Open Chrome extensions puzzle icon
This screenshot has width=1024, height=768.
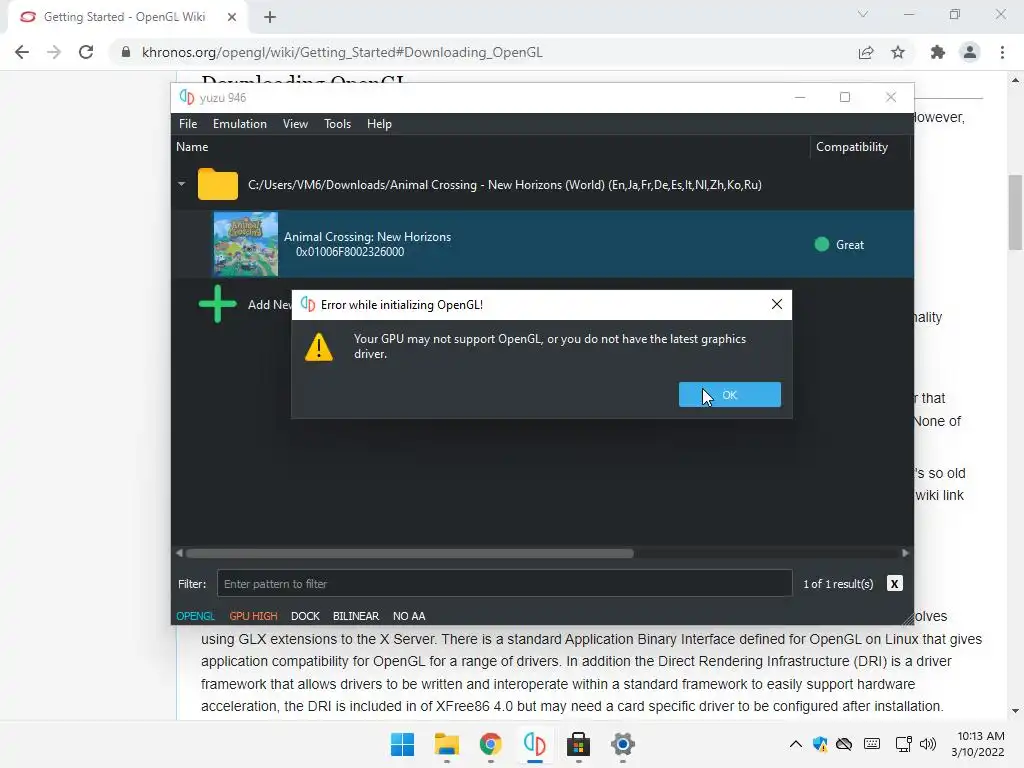coord(938,52)
